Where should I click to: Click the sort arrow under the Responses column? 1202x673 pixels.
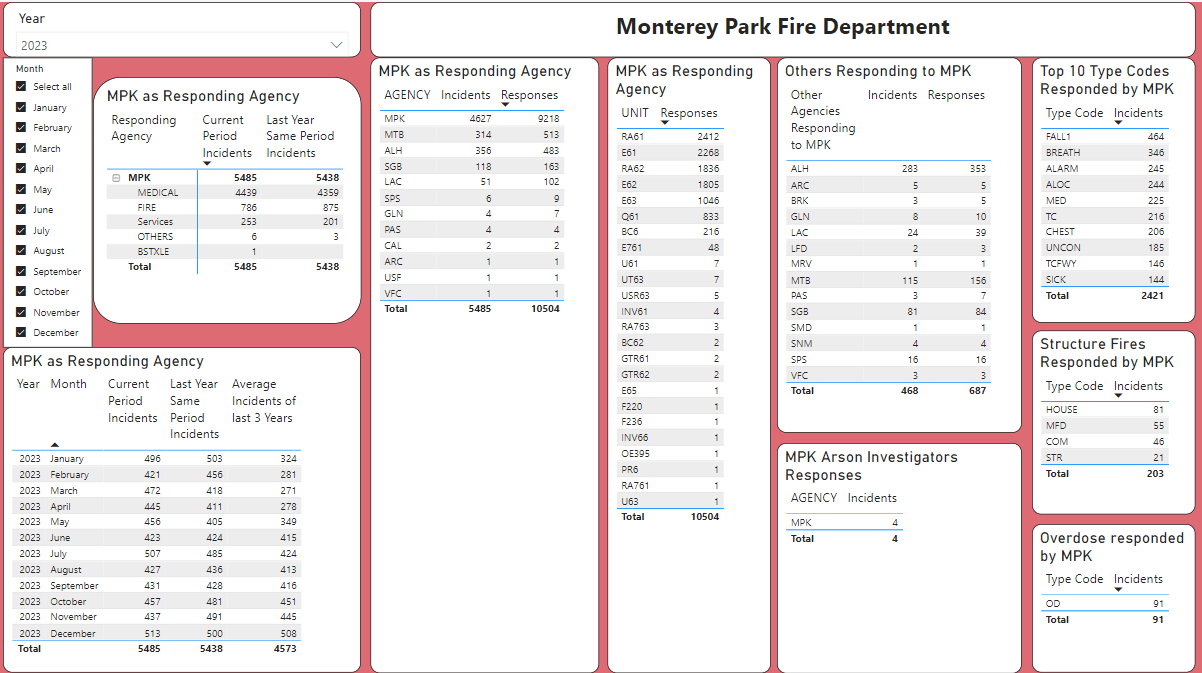[x=506, y=104]
